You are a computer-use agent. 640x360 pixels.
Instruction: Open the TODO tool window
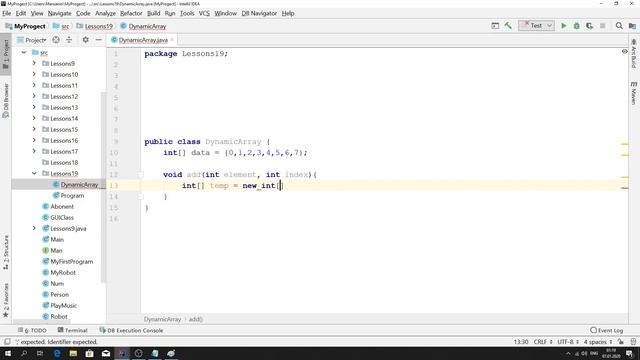(32, 330)
